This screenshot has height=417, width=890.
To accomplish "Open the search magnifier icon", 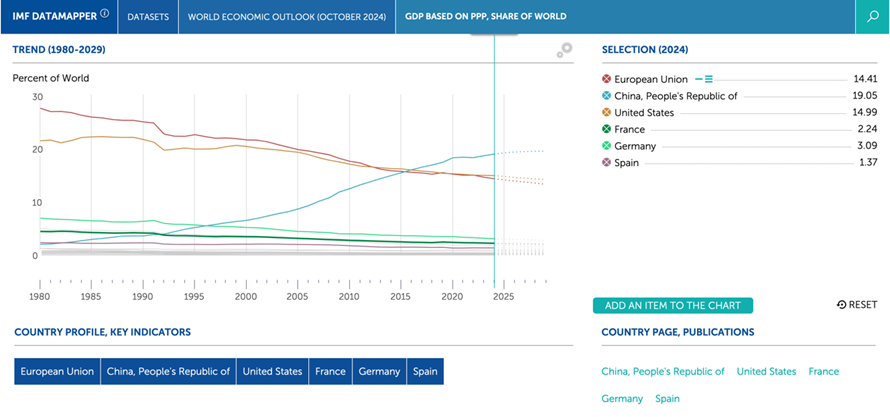I will (872, 17).
